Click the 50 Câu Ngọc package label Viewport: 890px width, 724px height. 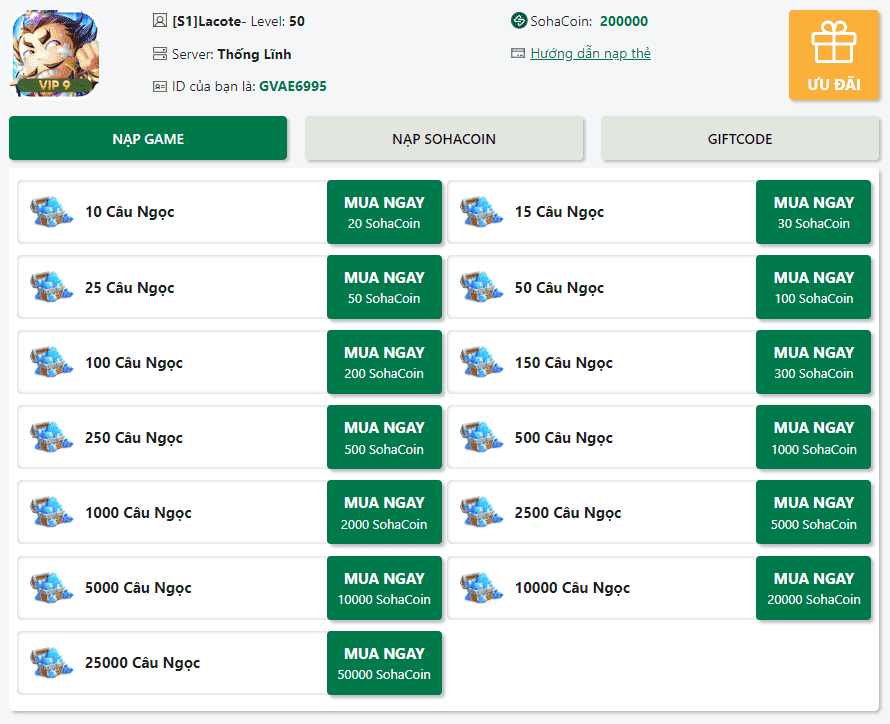click(x=559, y=288)
